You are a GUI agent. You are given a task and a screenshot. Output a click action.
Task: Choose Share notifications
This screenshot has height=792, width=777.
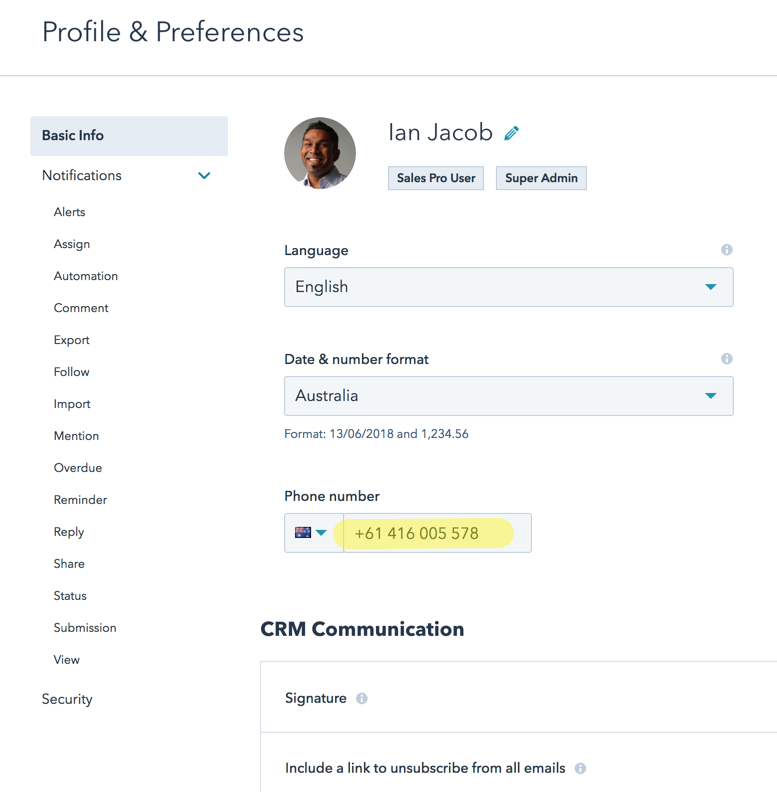69,564
